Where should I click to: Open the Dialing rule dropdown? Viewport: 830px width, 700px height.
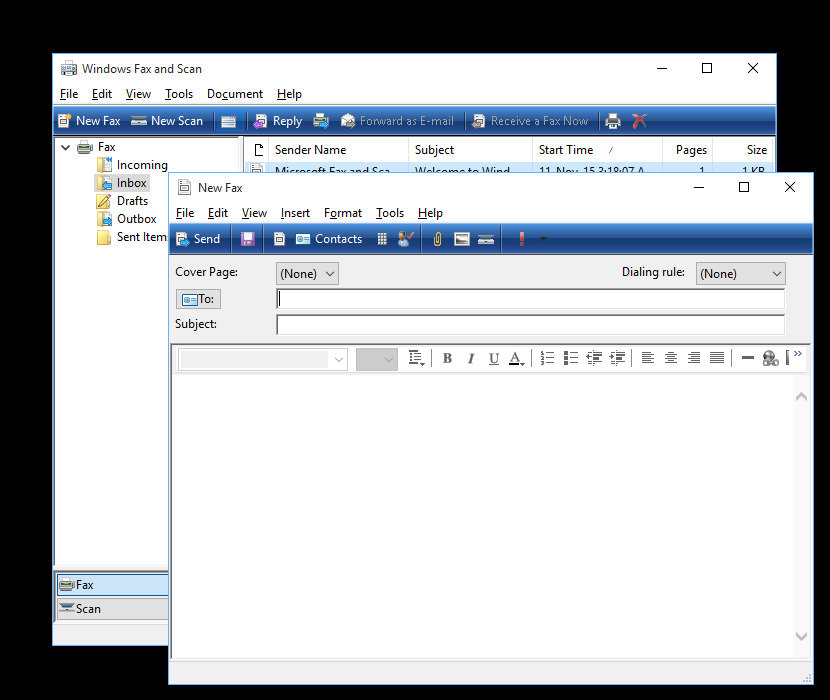(740, 273)
